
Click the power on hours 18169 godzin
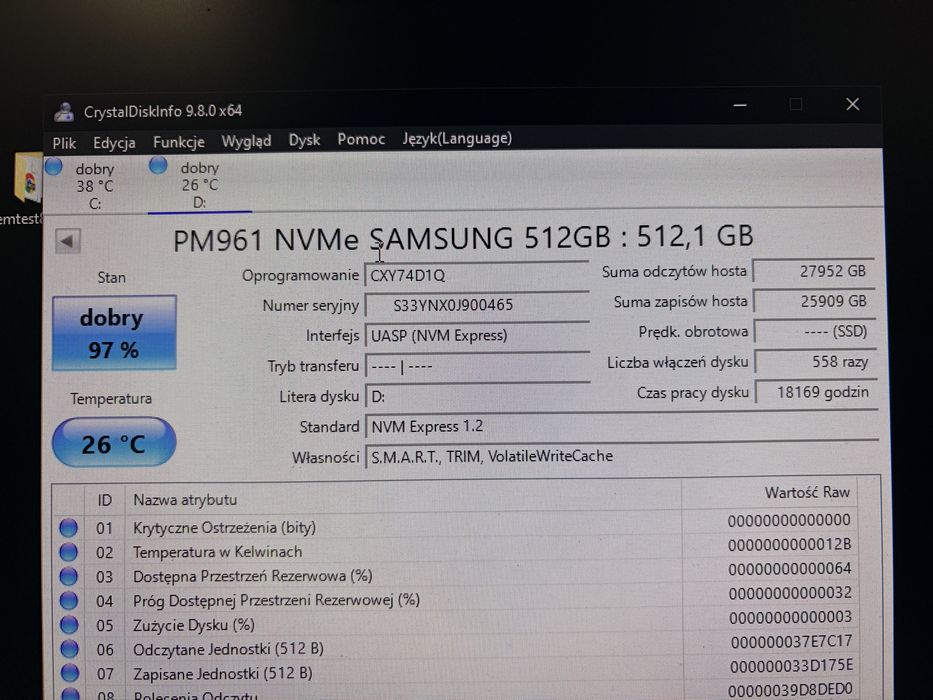click(816, 392)
